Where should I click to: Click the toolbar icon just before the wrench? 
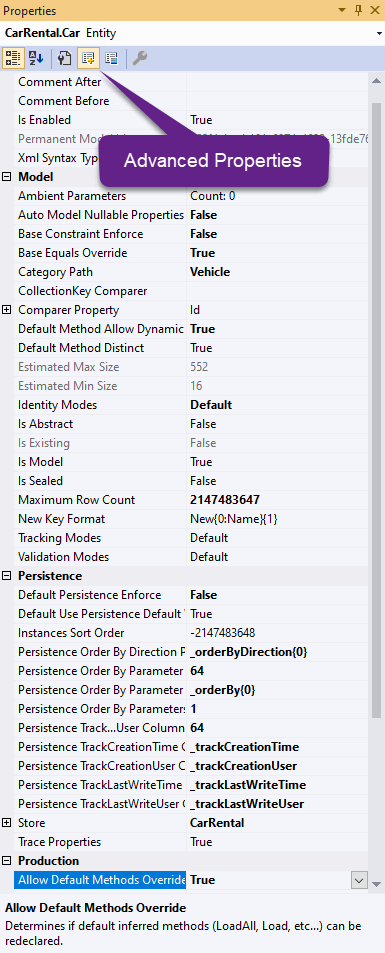tap(111, 58)
